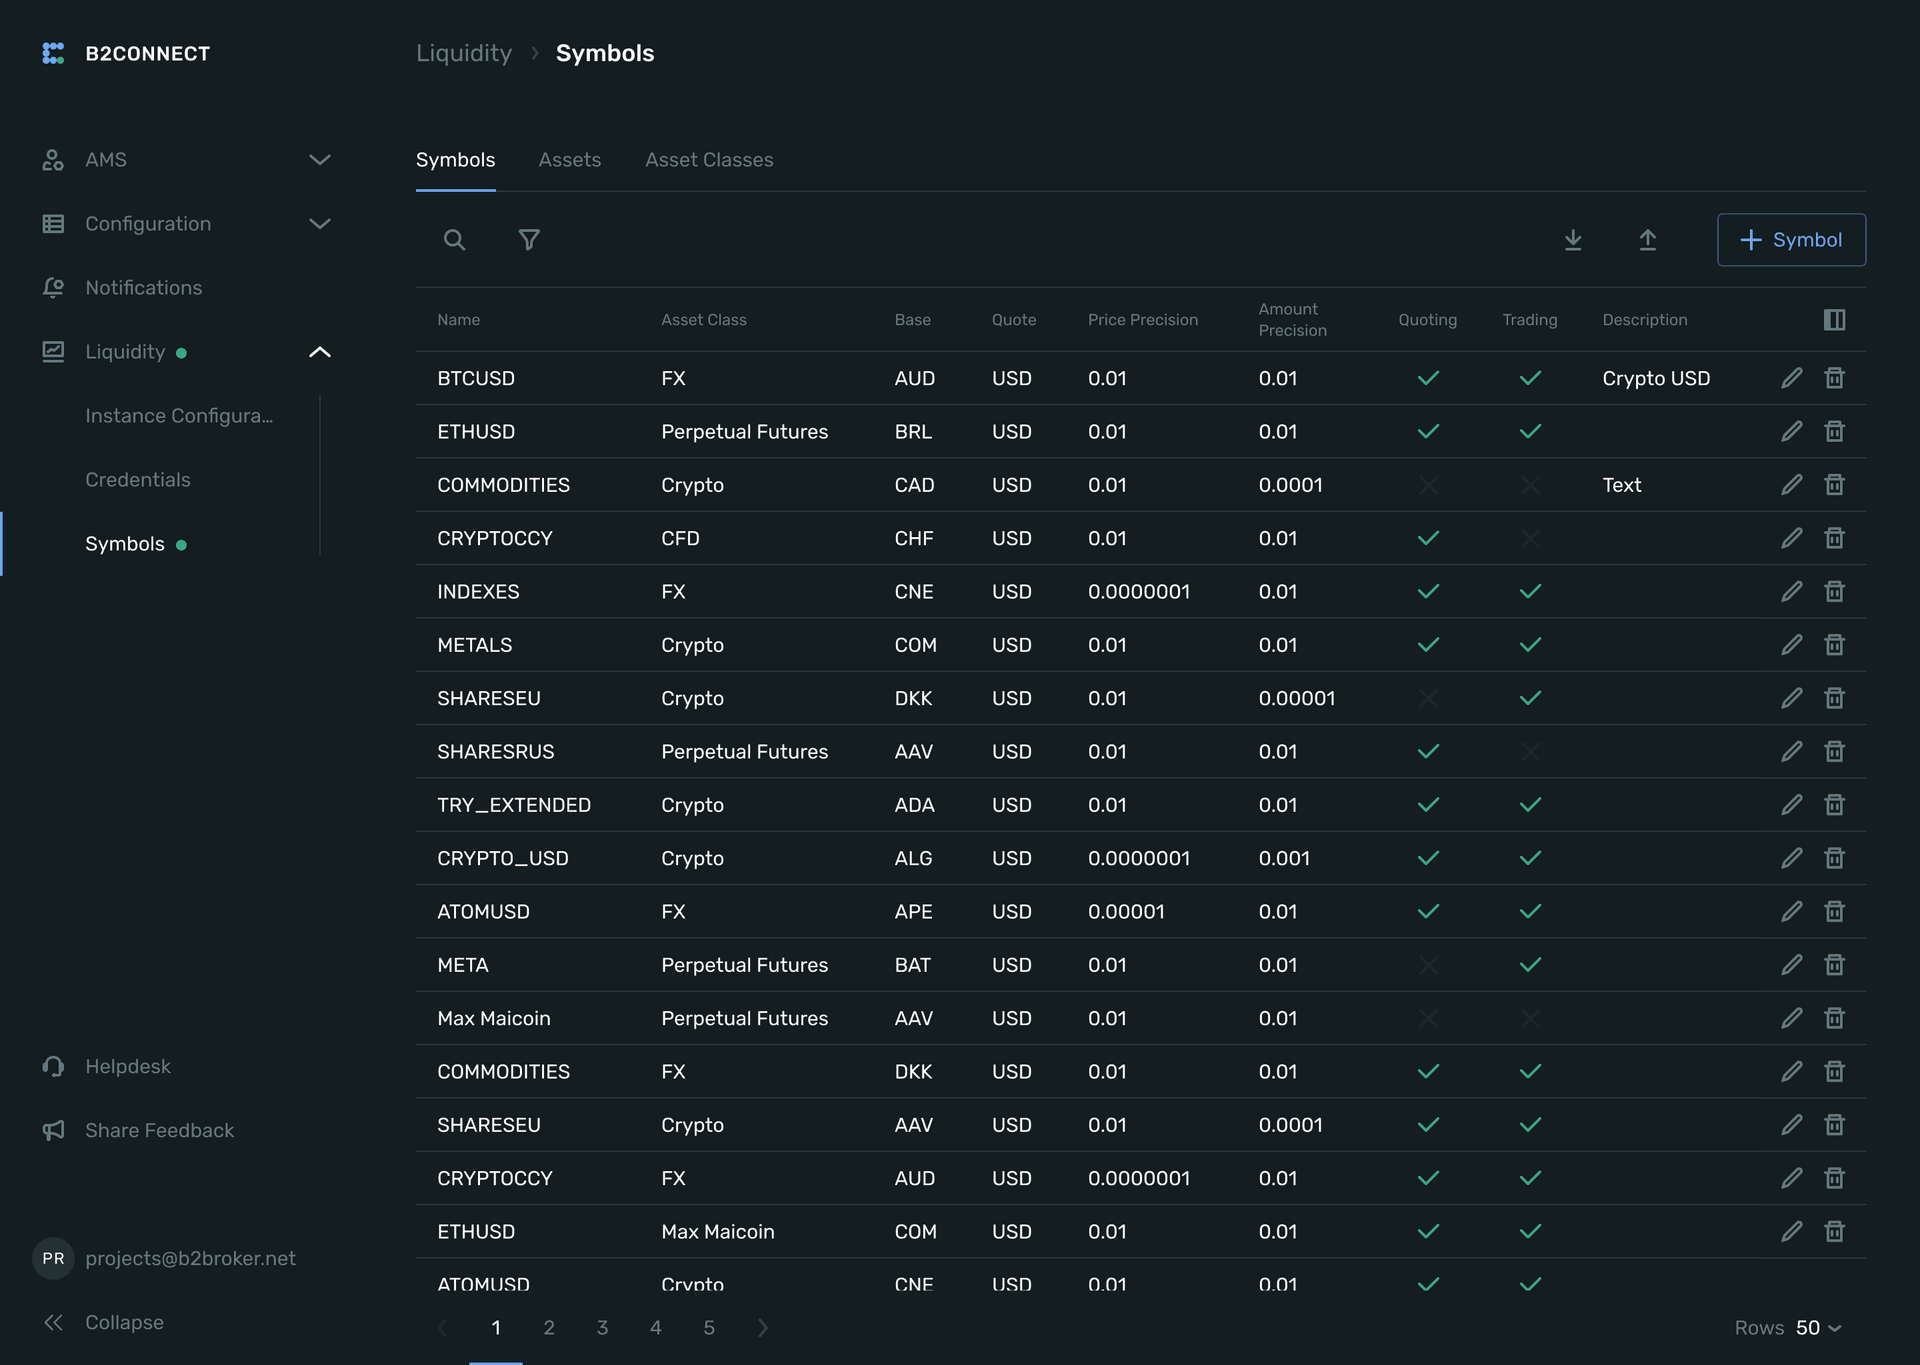Toggle Trading status for CRYPTOCCY CFD row
The height and width of the screenshot is (1365, 1920).
coord(1530,539)
